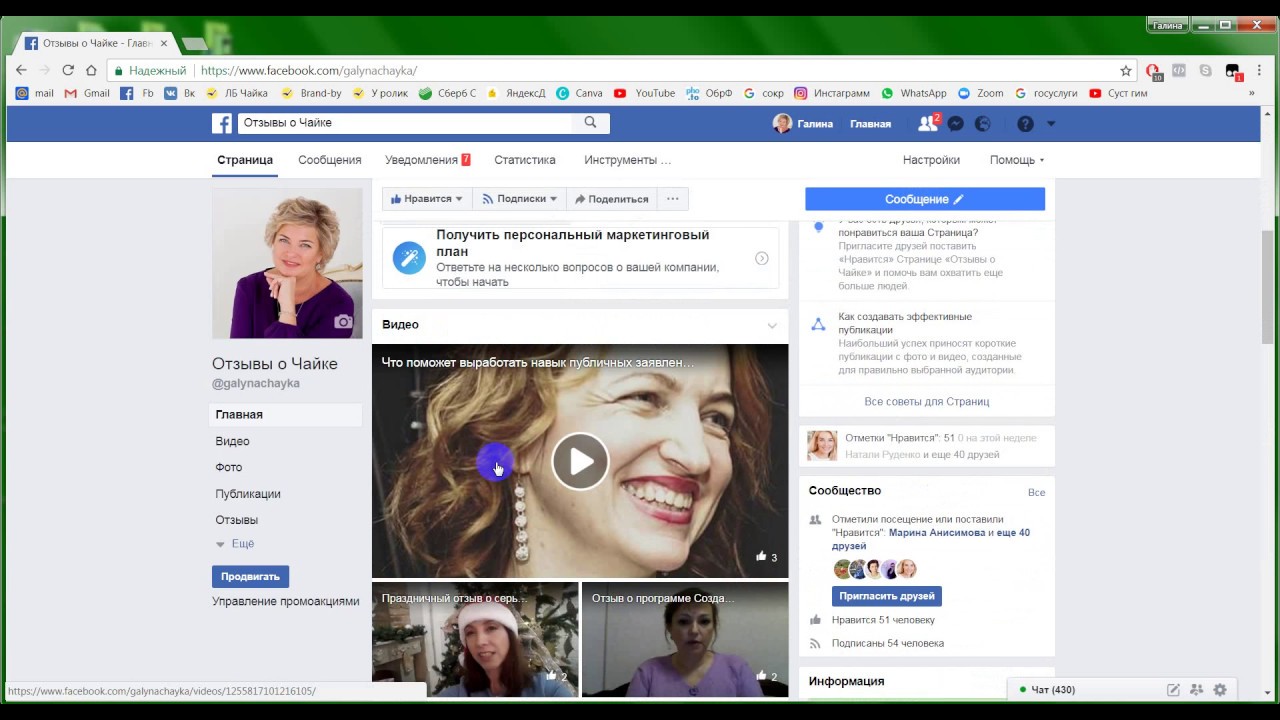Open friend requests icon in header

(x=927, y=124)
